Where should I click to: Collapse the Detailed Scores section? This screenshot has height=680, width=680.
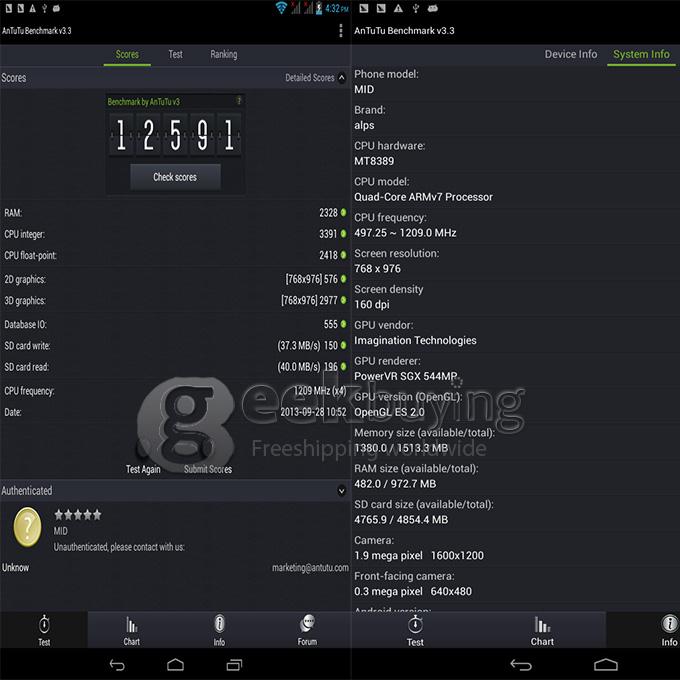341,77
